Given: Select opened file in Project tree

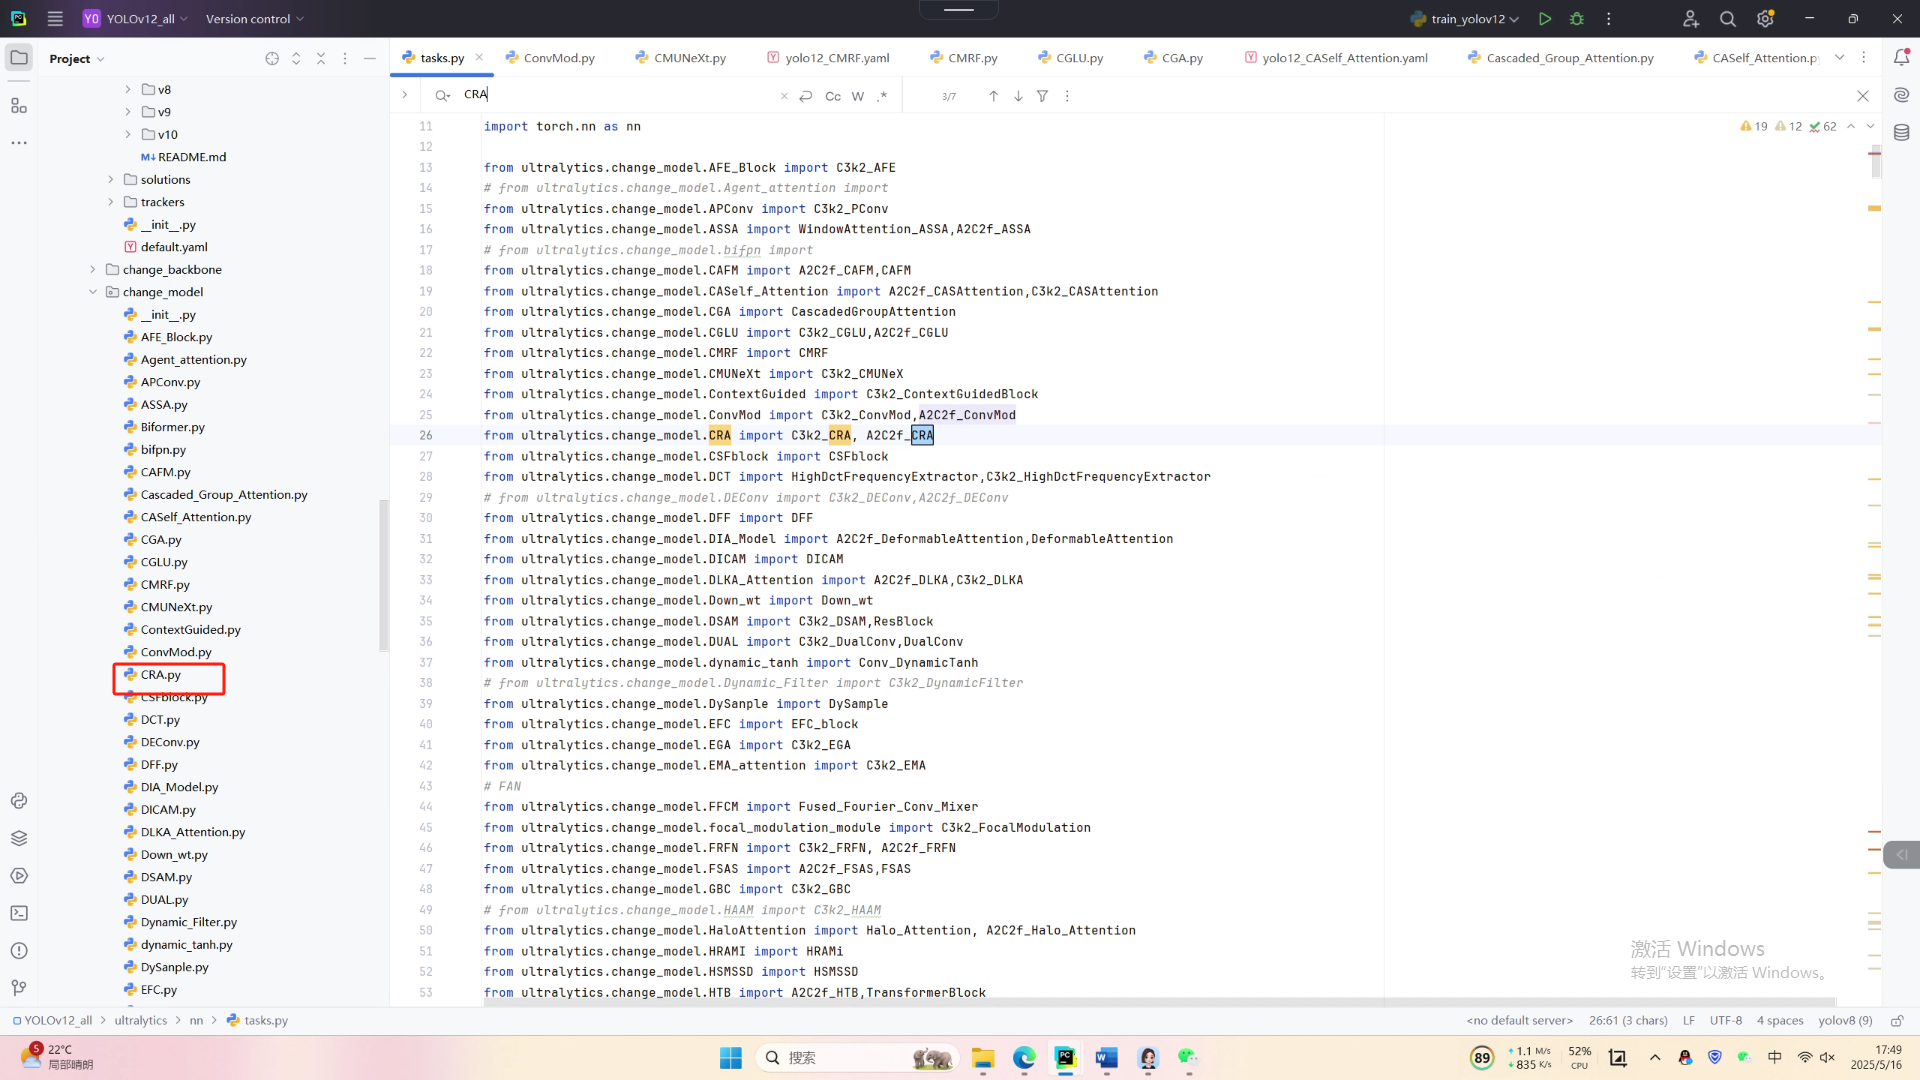Looking at the screenshot, I should (272, 59).
